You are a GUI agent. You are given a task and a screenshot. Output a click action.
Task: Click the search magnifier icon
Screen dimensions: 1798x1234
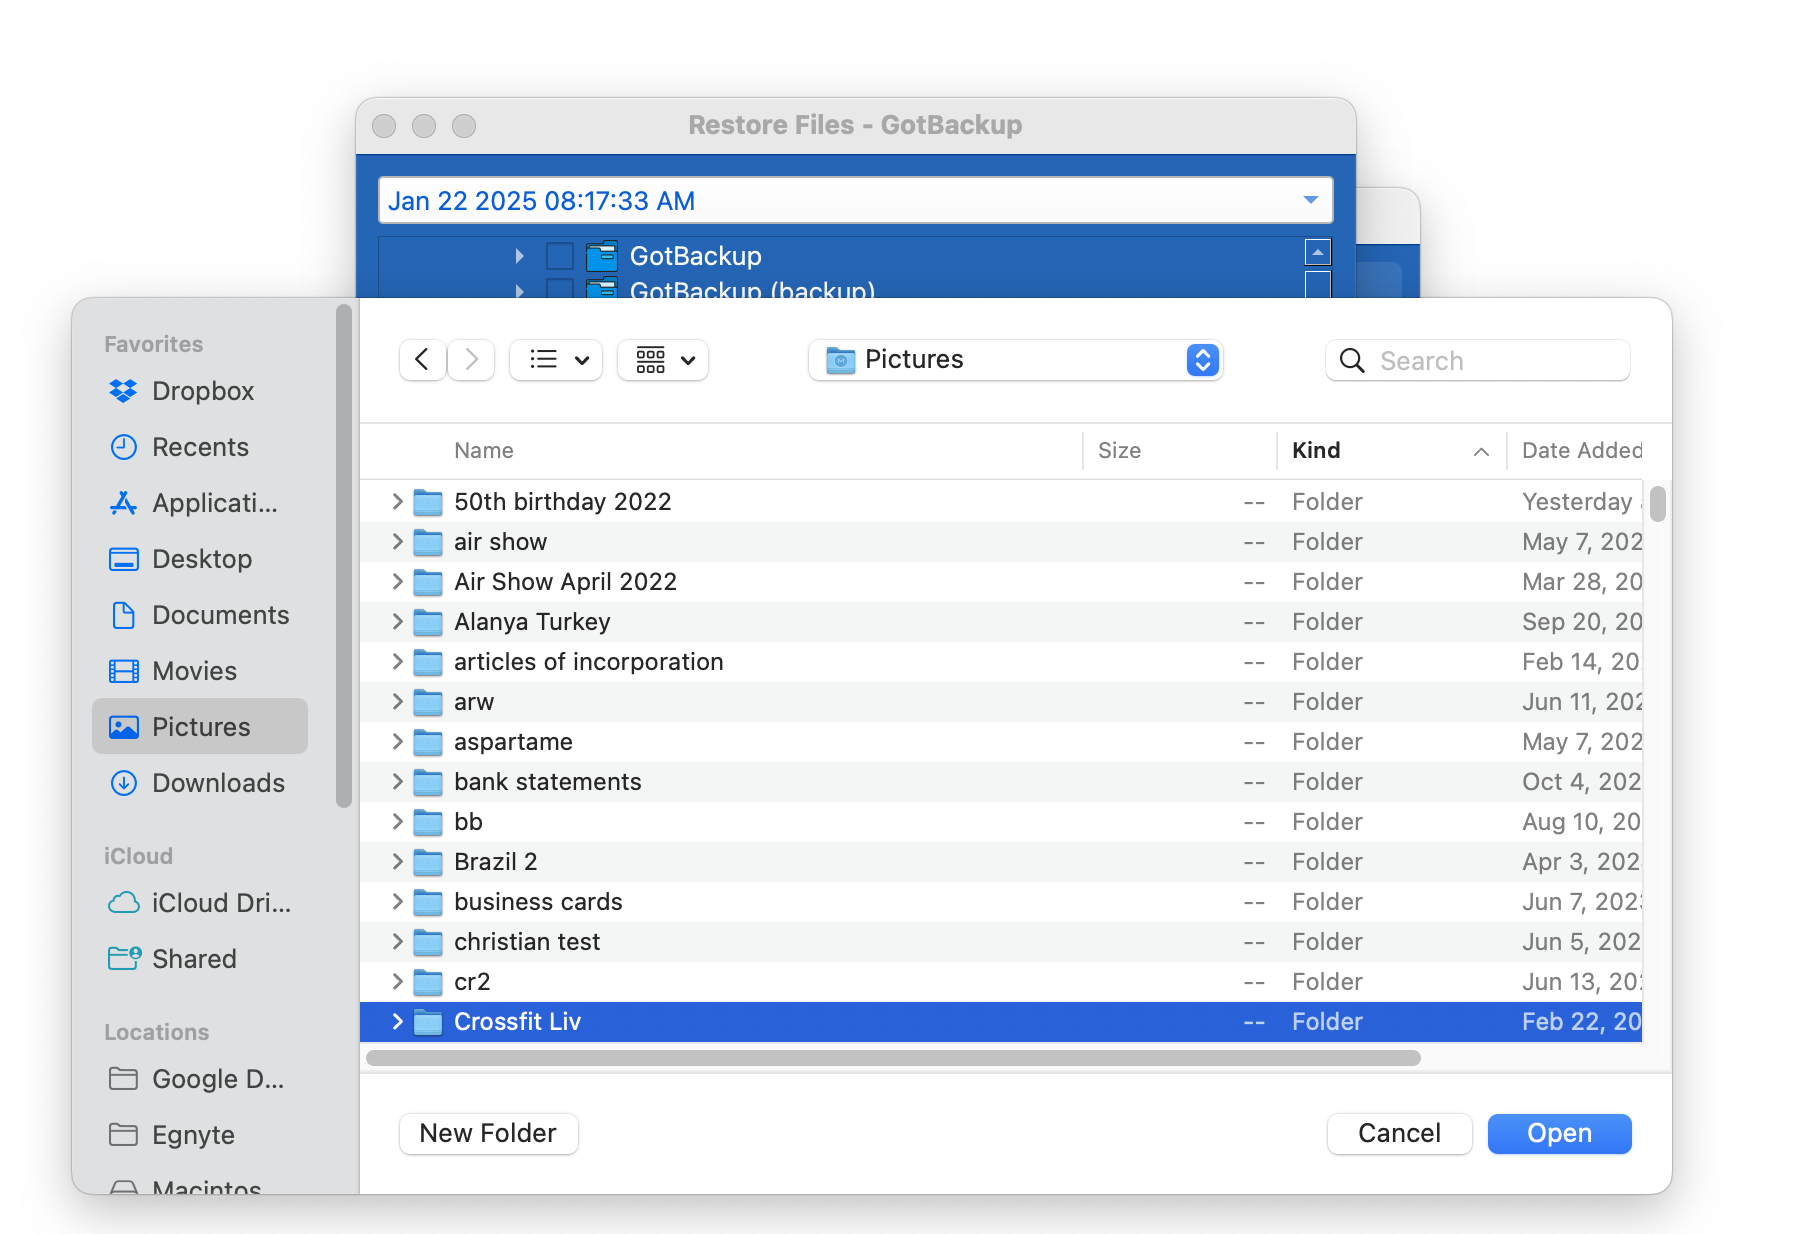[1352, 361]
